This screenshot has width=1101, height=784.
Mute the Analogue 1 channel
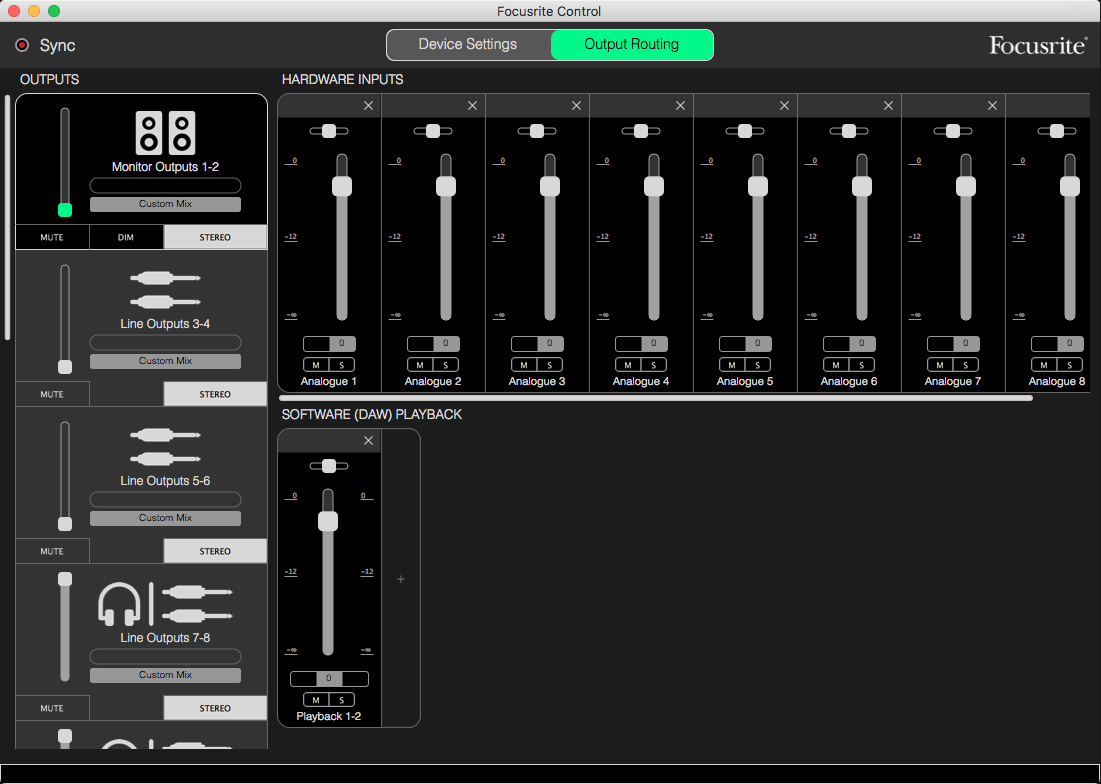point(316,365)
